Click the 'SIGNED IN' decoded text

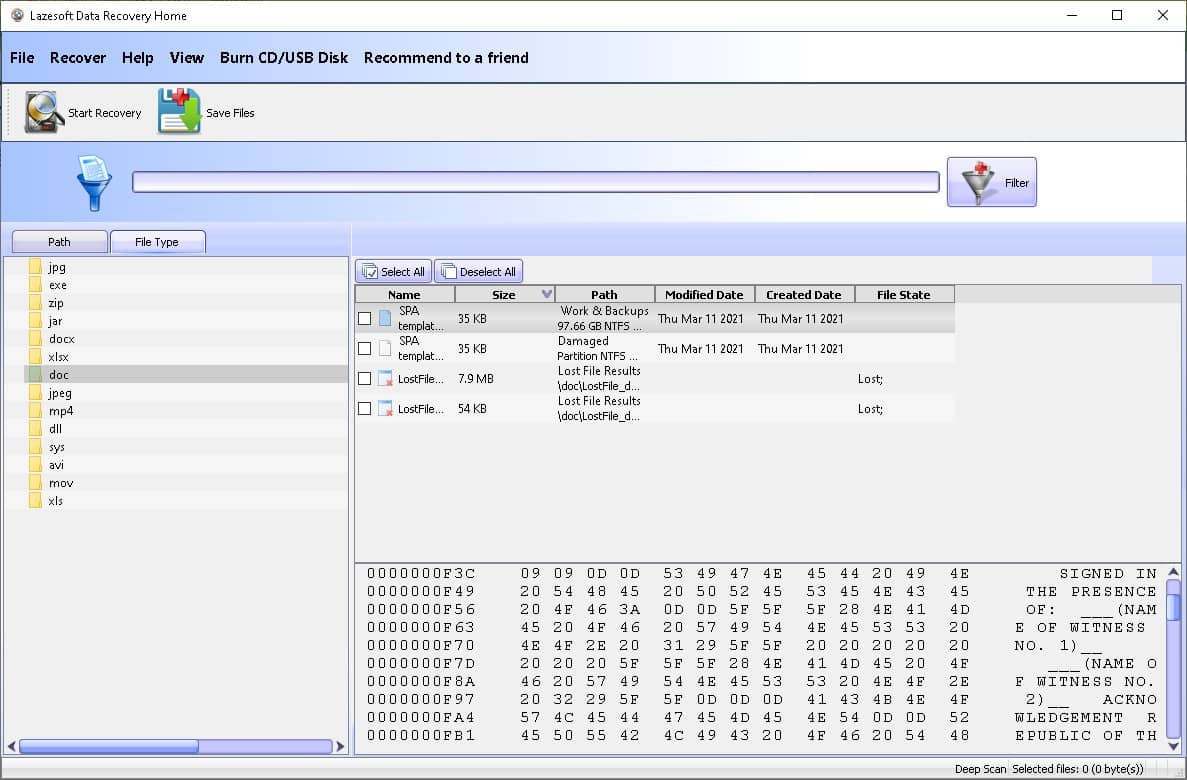[x=1108, y=573]
